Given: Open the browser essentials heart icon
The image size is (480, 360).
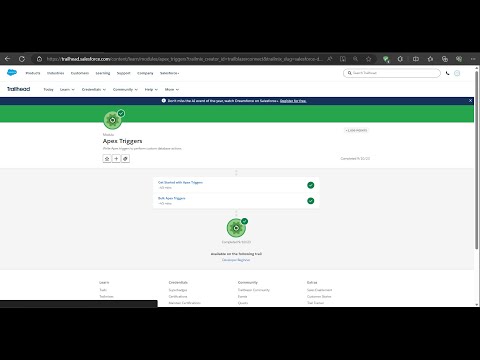Looking at the screenshot, I should tap(459, 59).
